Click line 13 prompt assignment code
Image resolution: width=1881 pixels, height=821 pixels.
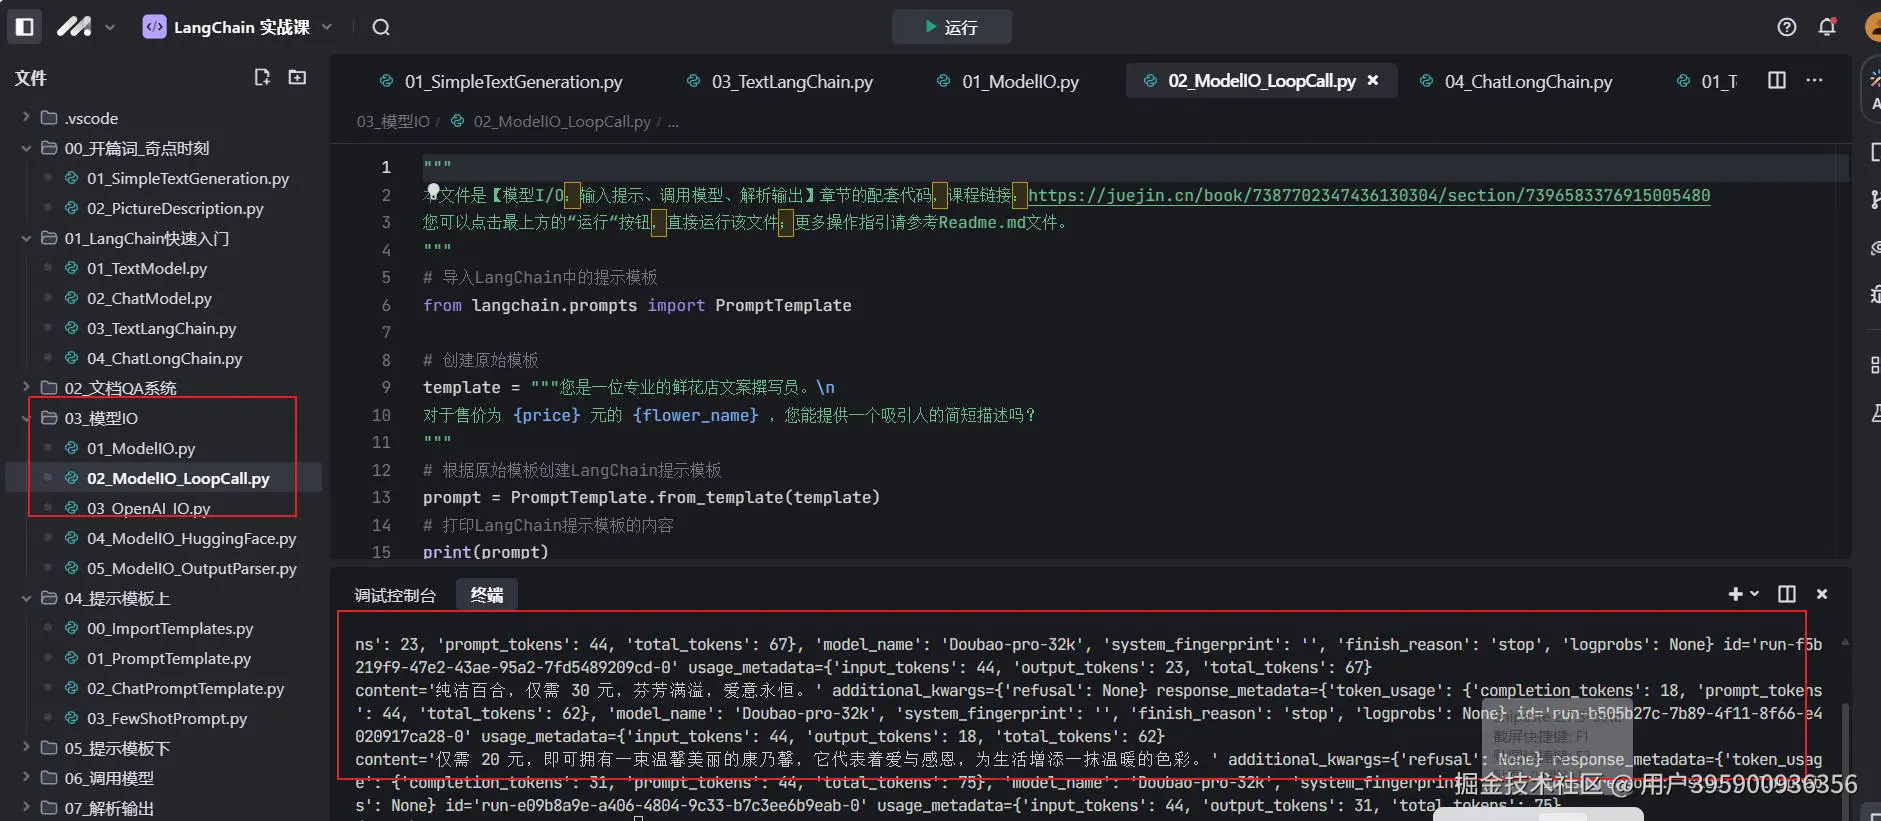(651, 497)
